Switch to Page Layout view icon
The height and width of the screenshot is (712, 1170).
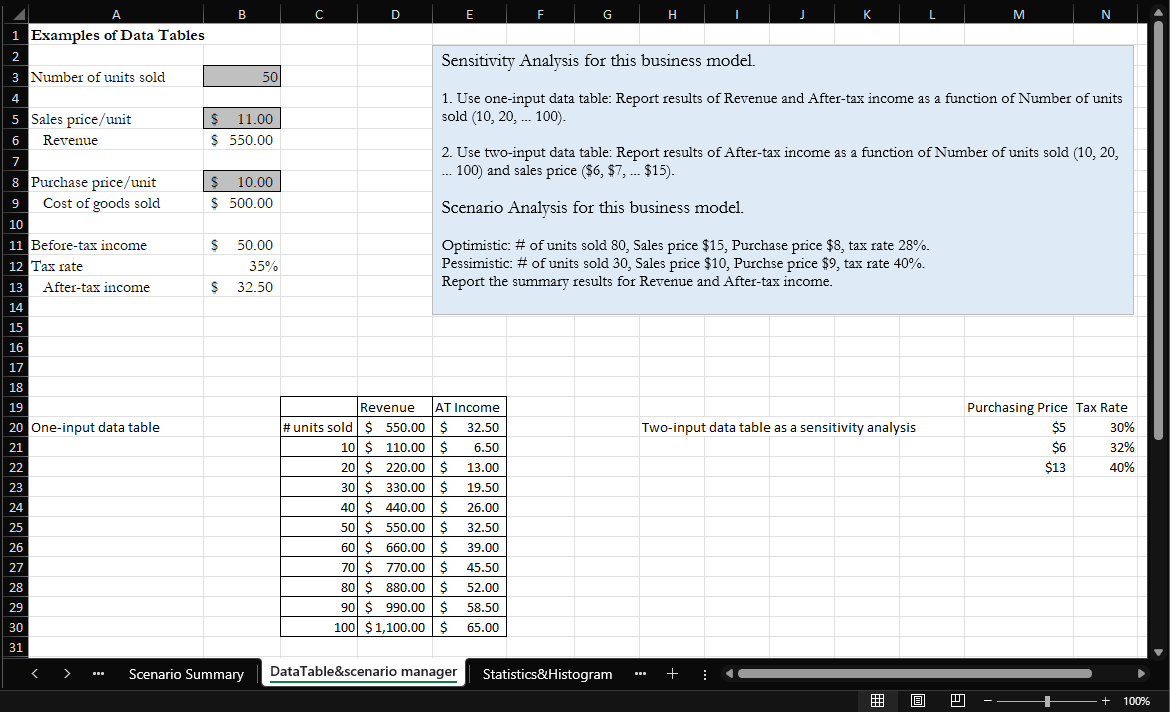(x=917, y=700)
